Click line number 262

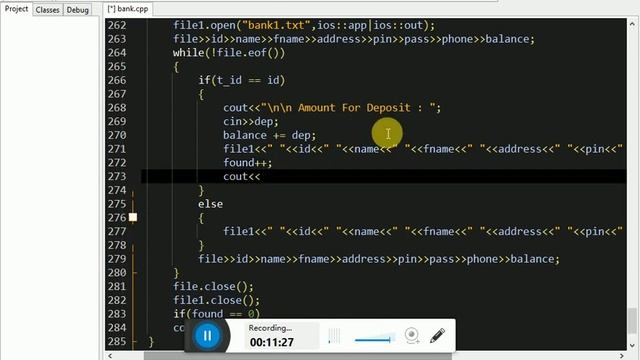tap(117, 25)
